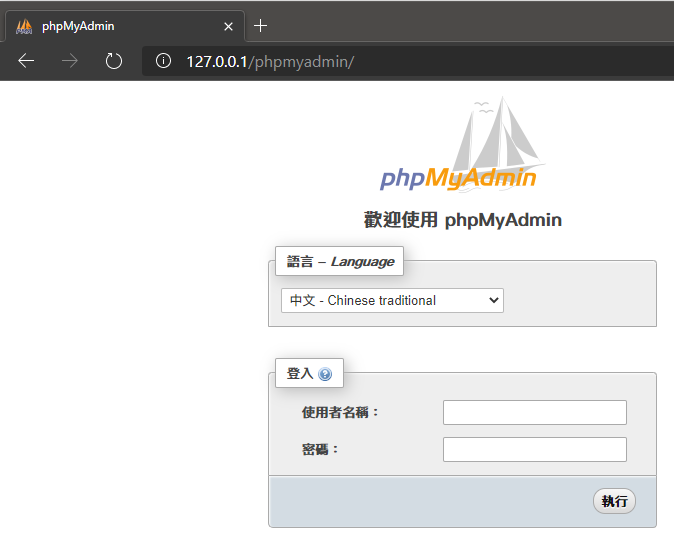This screenshot has width=674, height=545.
Task: Click the 歡迎使用 phpMyAdmin heading
Action: click(x=462, y=220)
